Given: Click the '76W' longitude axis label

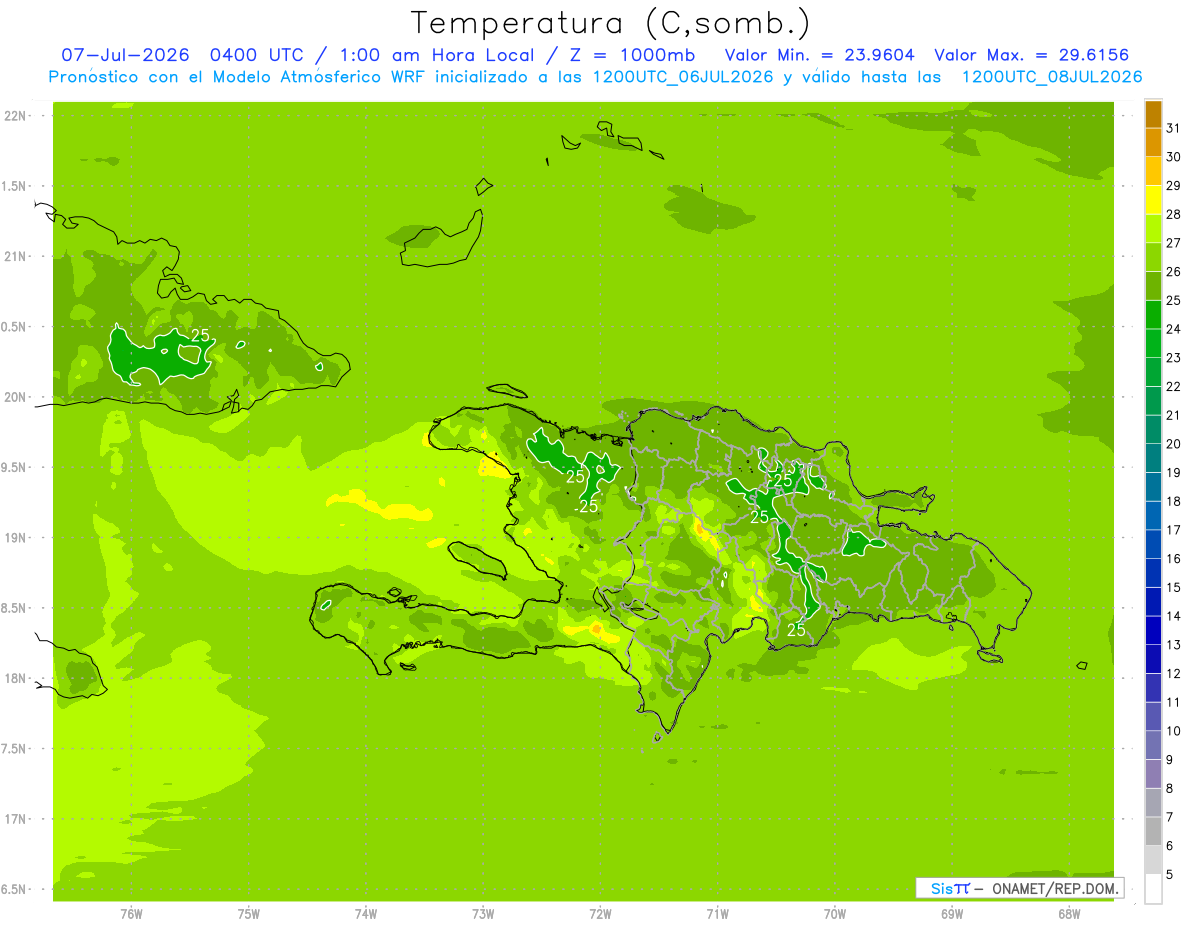Looking at the screenshot, I should pyautogui.click(x=131, y=914).
